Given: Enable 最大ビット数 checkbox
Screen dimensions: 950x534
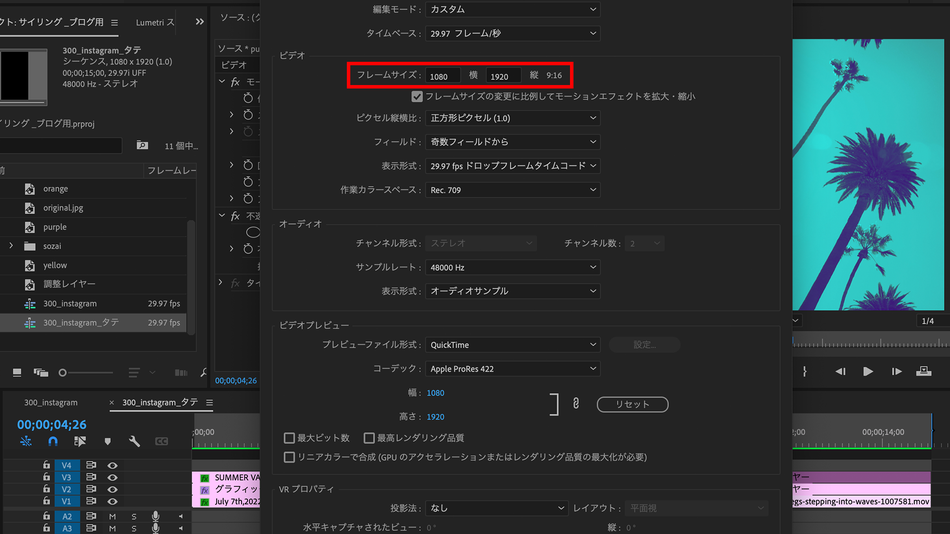Looking at the screenshot, I should [x=289, y=438].
